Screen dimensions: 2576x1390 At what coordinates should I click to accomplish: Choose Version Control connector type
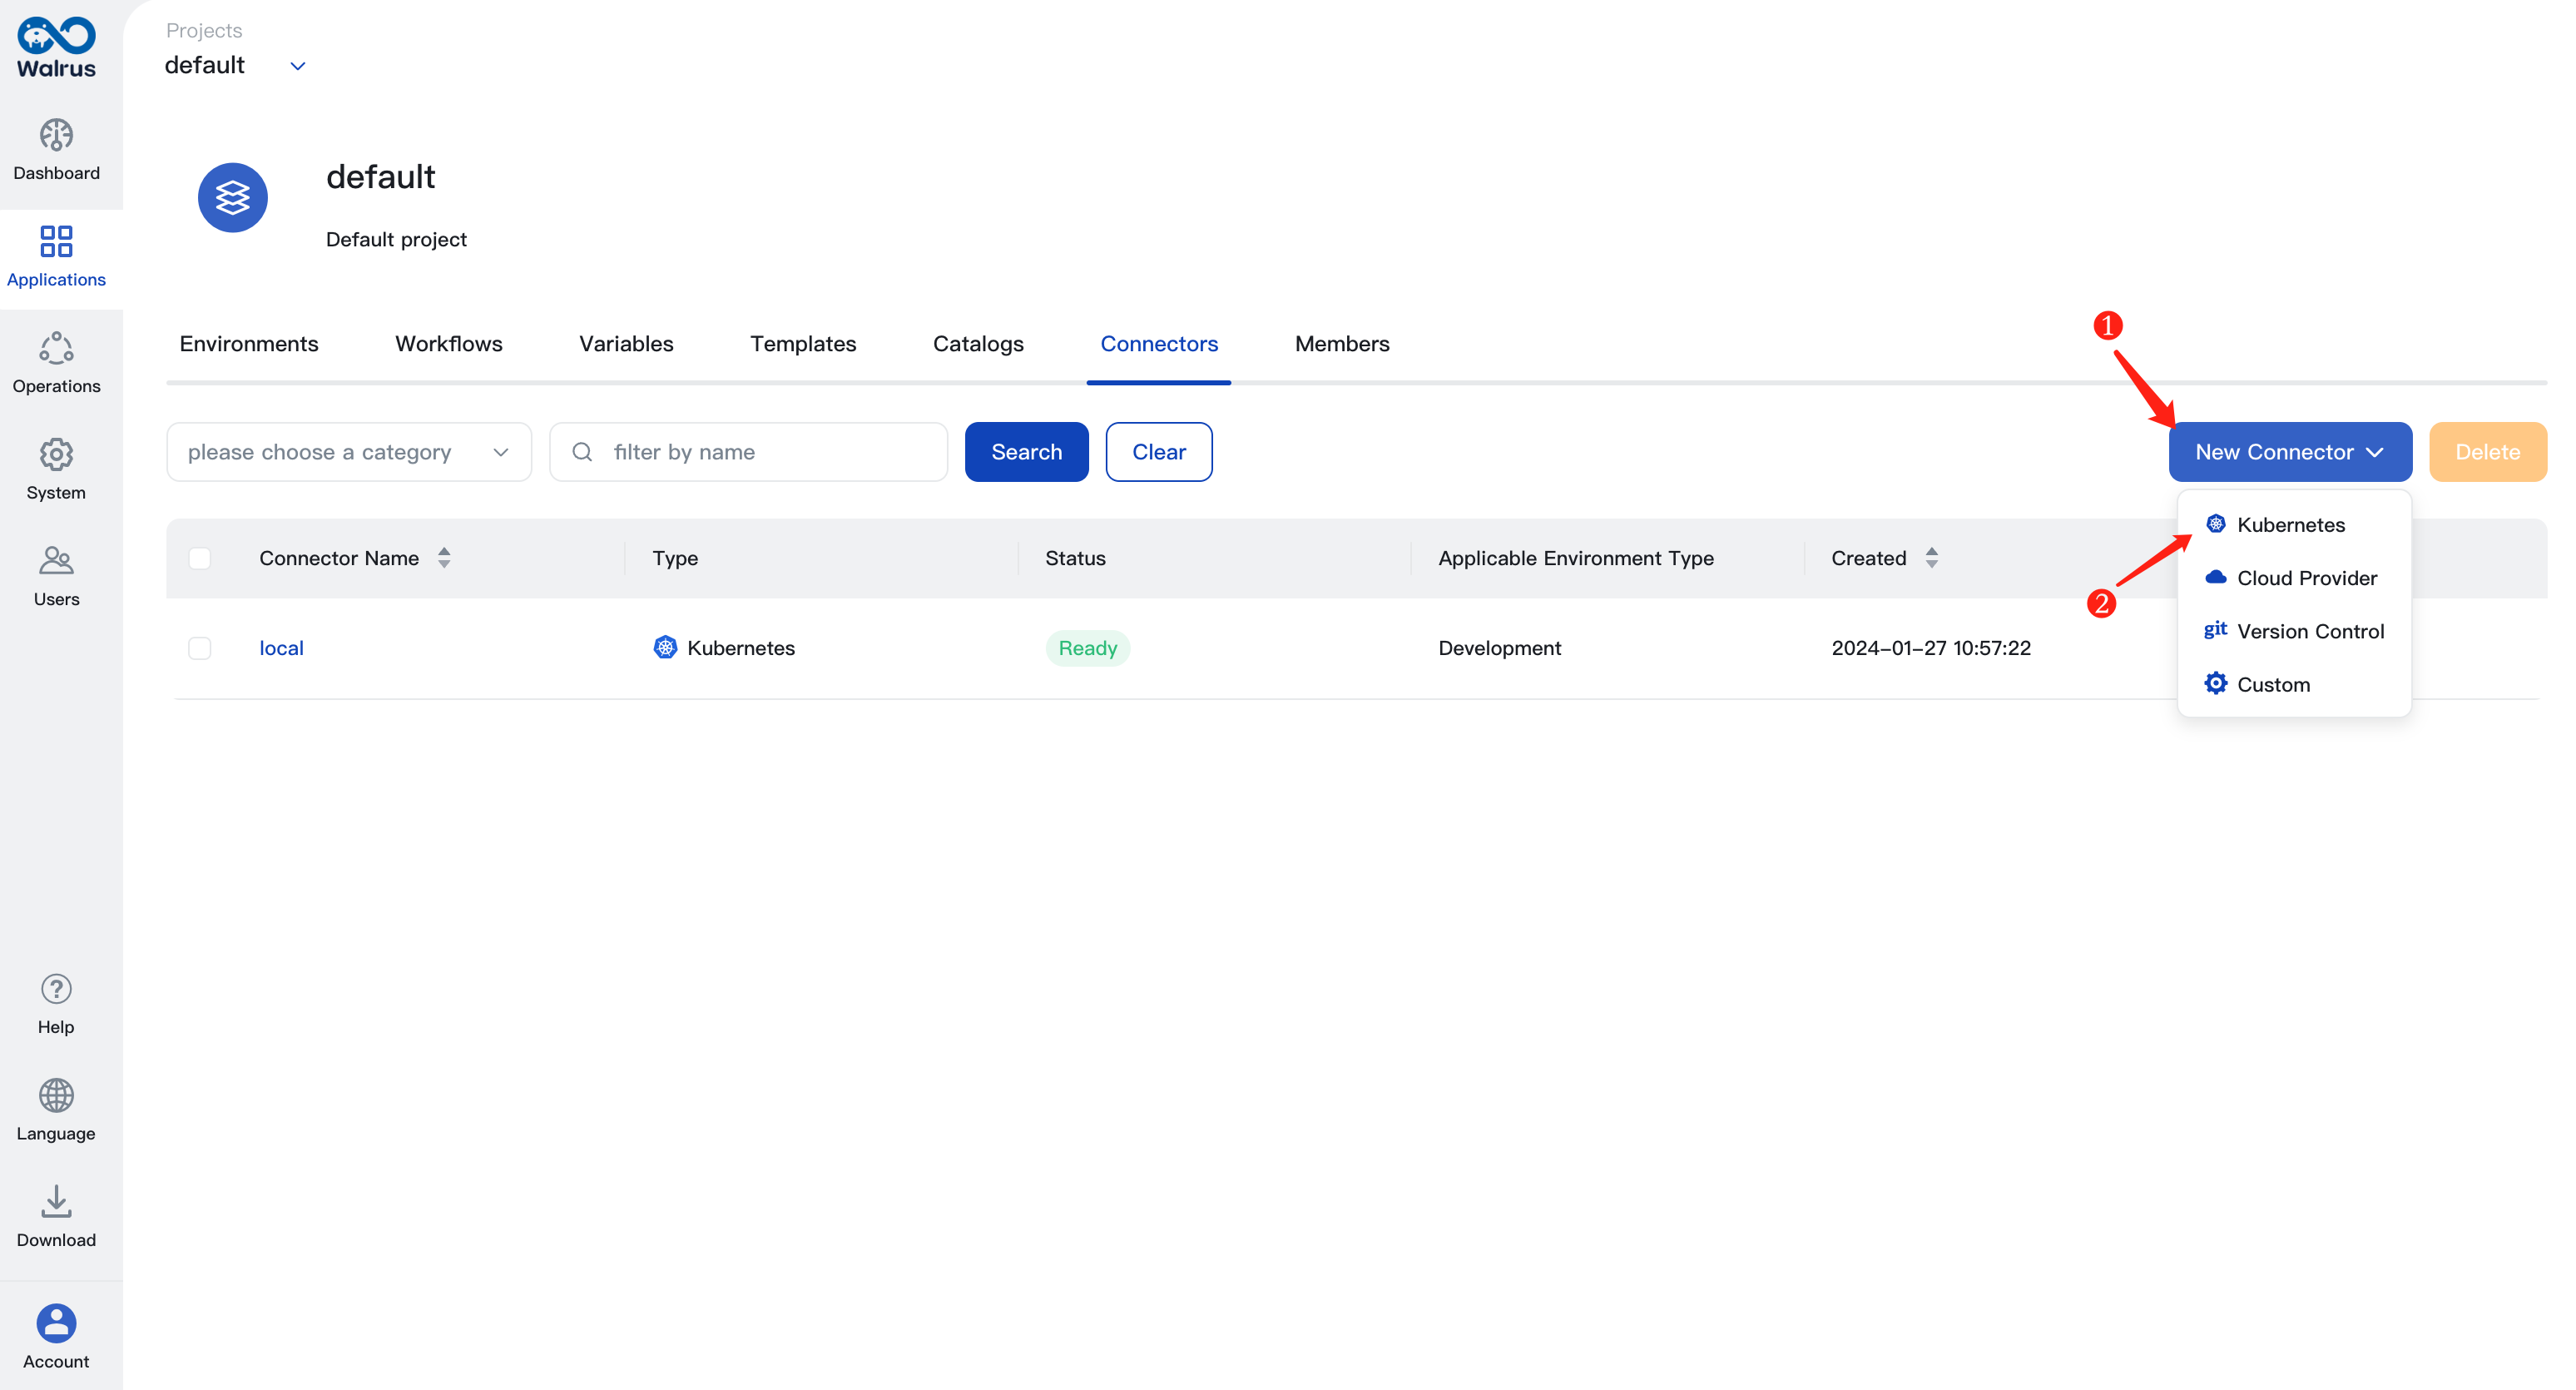2294,630
